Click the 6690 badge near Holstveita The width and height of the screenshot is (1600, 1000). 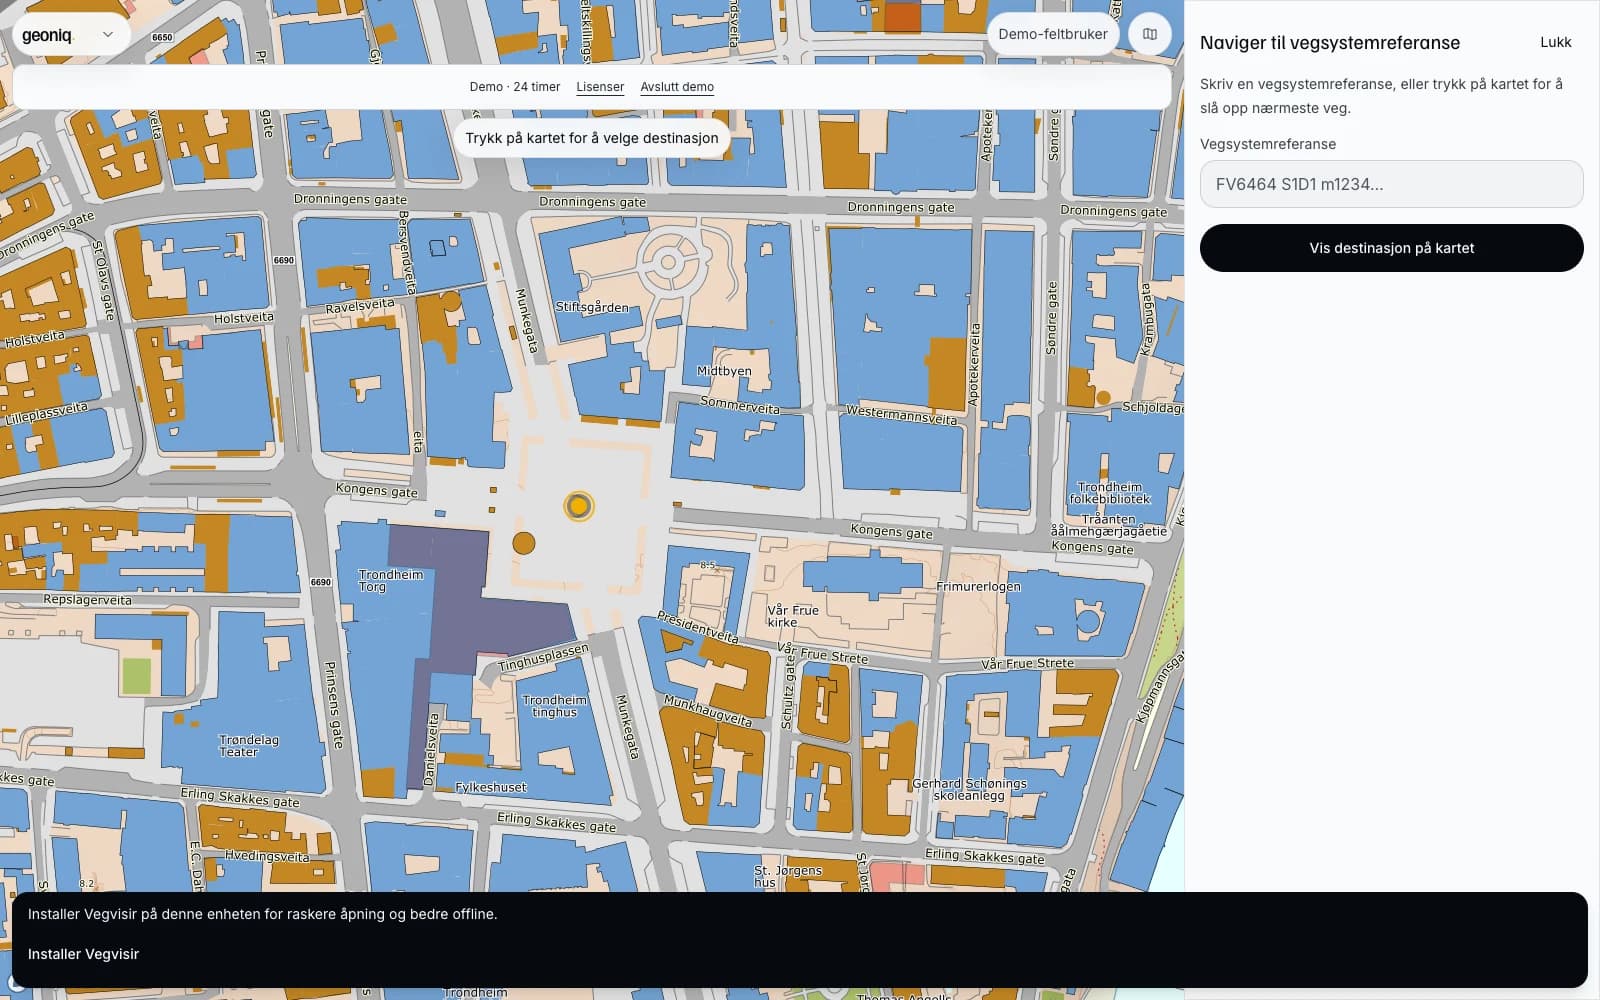tap(284, 260)
